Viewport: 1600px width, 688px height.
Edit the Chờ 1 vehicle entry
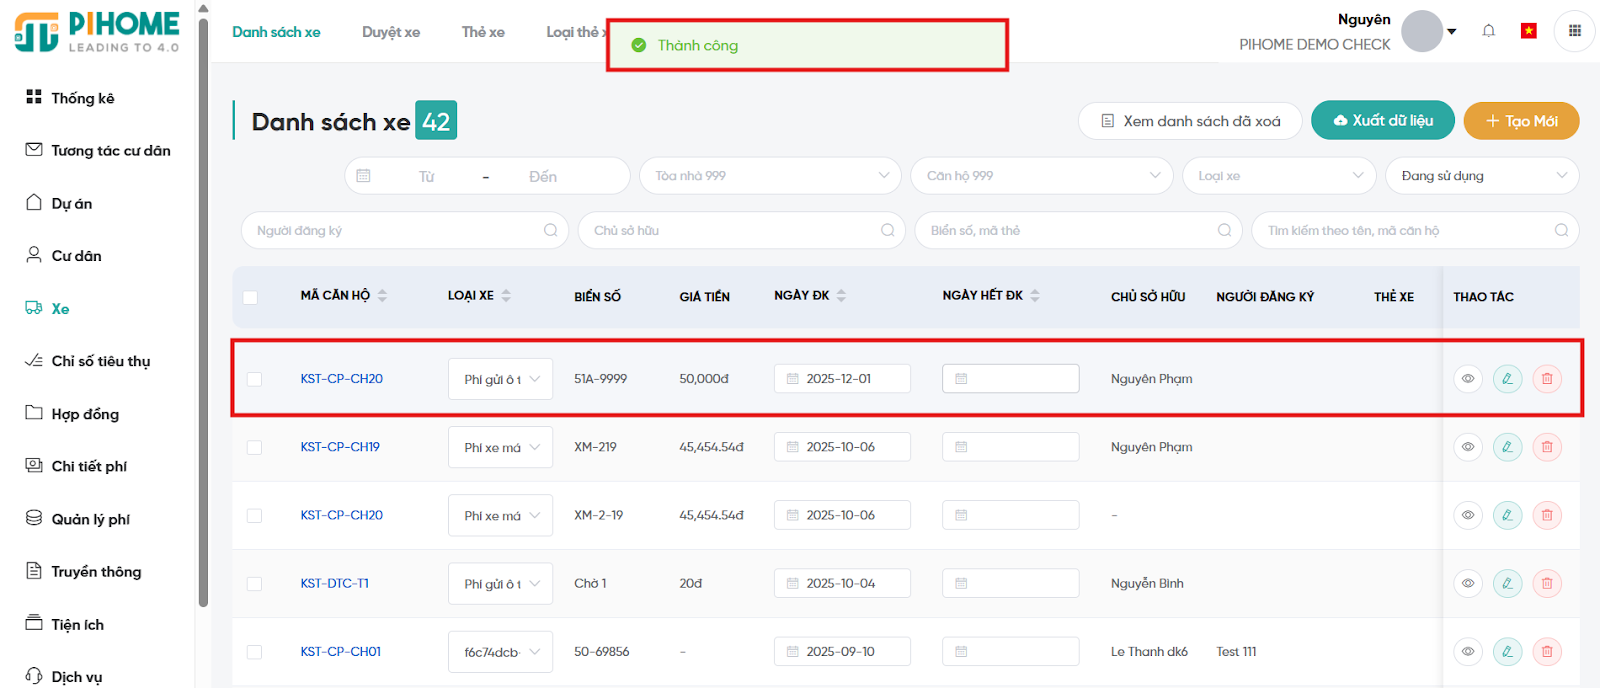pos(1507,583)
